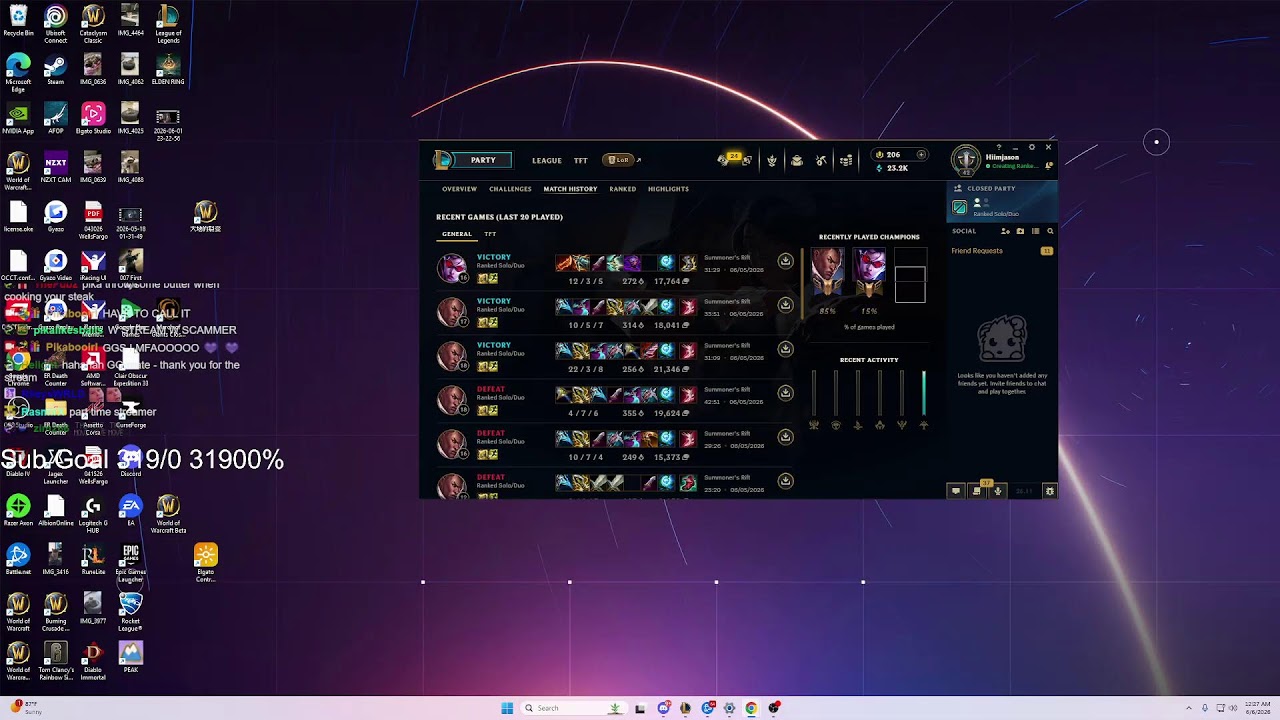
Task: Download replay of the 12/3/5 victory
Action: [x=785, y=261]
